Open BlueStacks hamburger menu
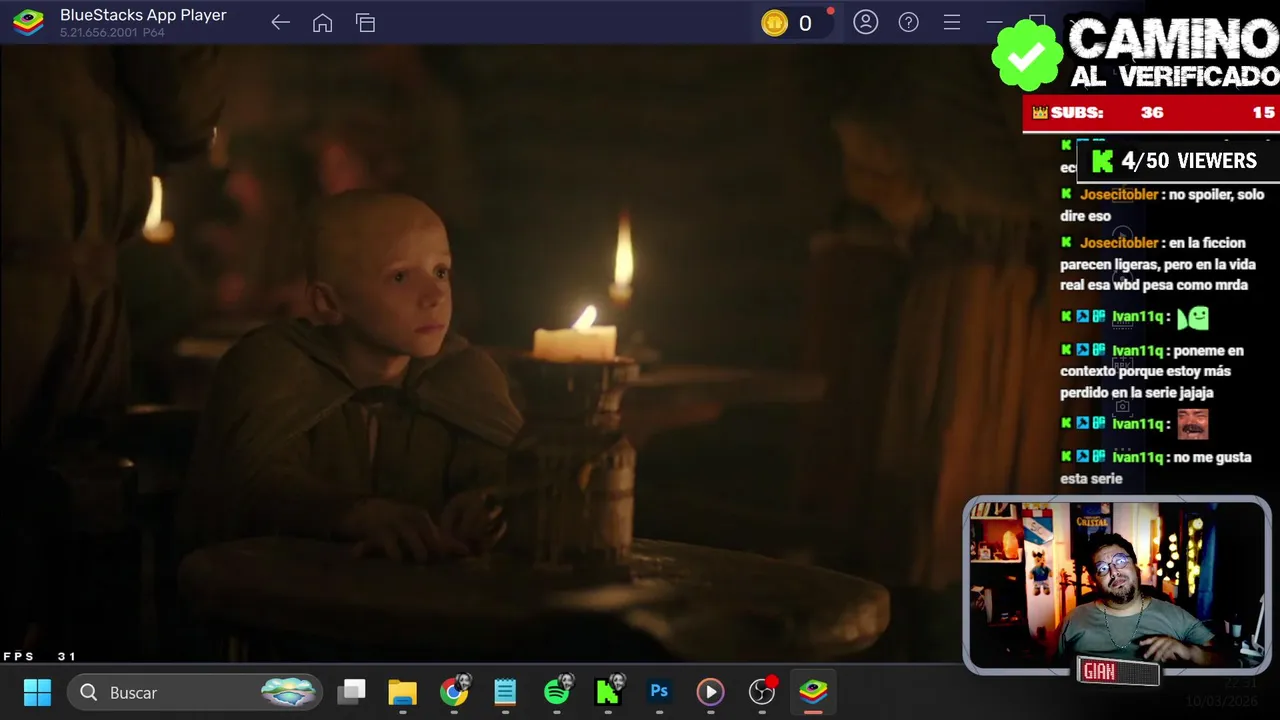The height and width of the screenshot is (720, 1280). tap(951, 22)
